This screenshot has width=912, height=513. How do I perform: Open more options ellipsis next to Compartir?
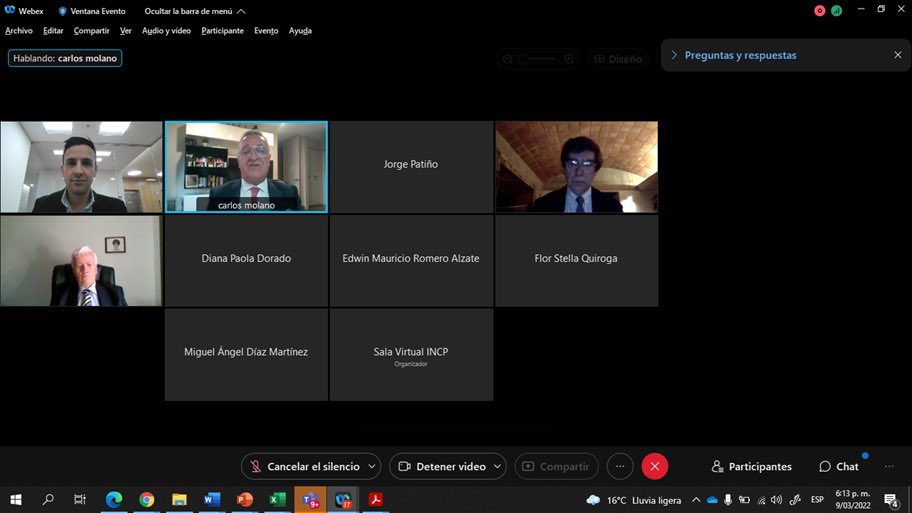point(620,466)
